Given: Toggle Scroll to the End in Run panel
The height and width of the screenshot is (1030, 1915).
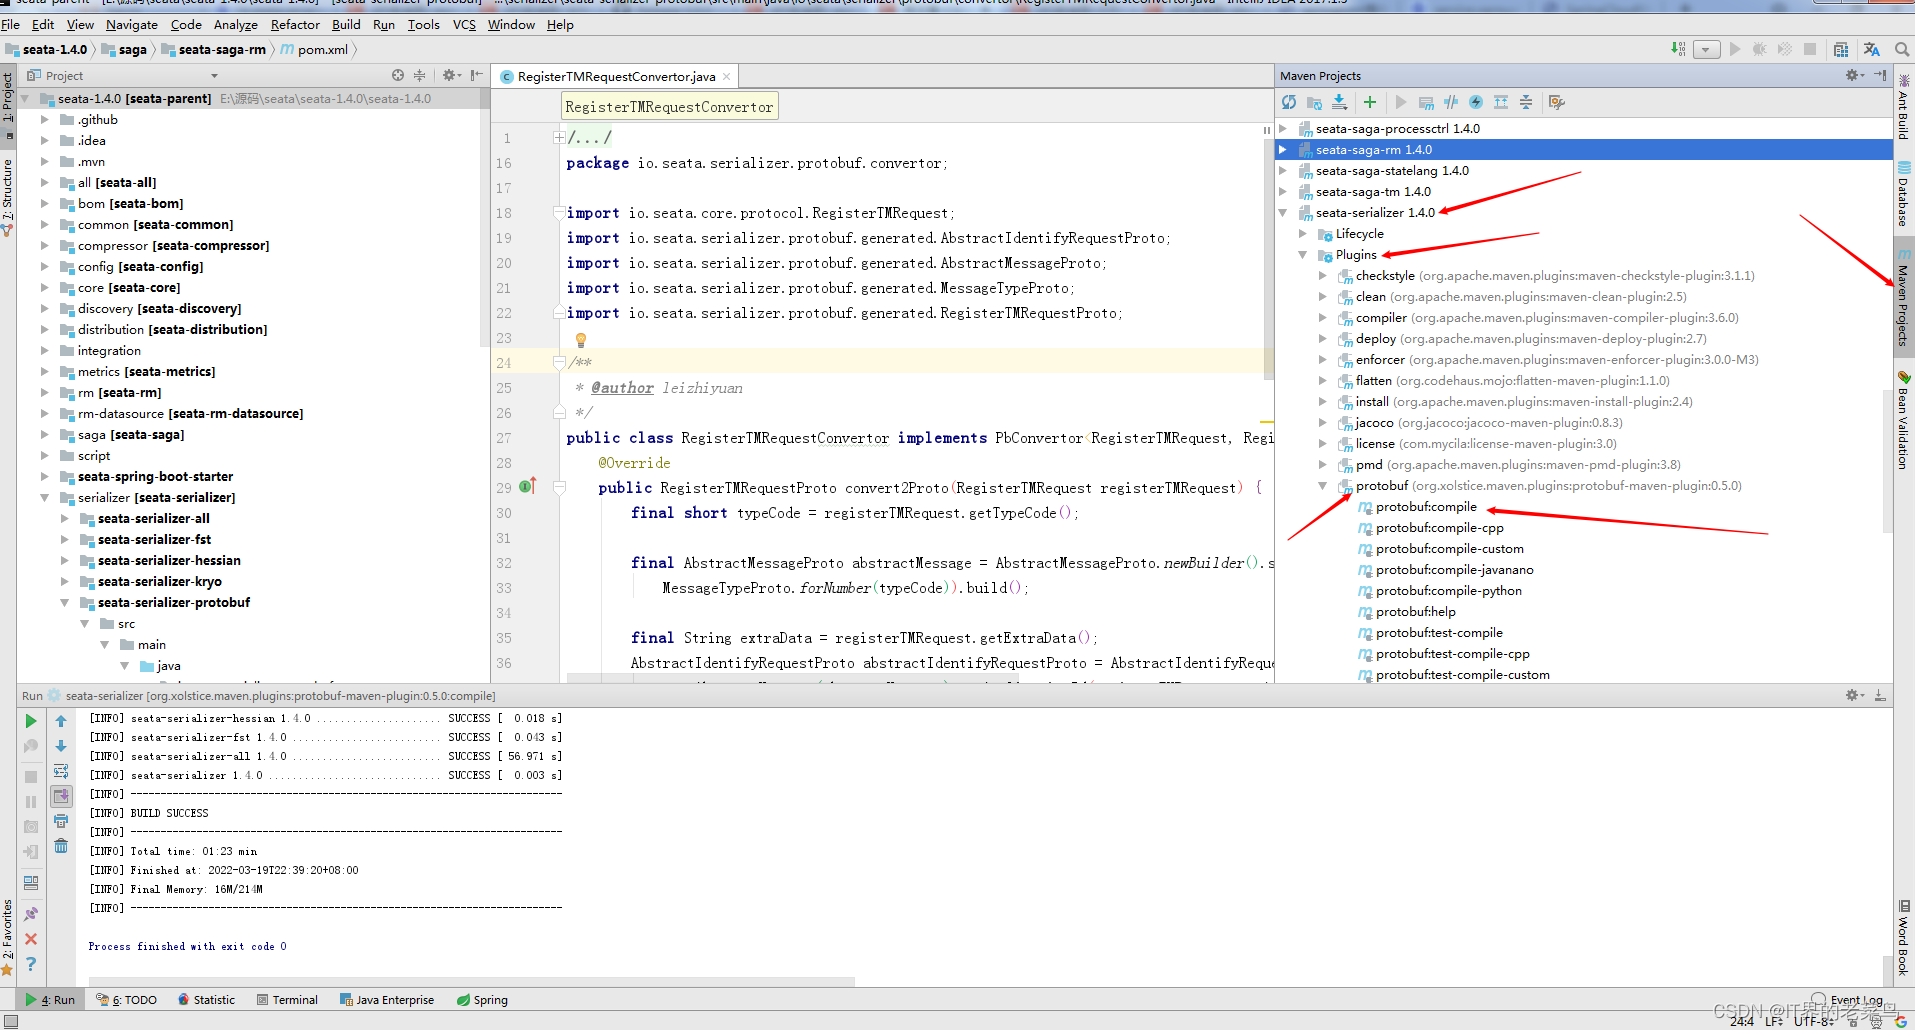Looking at the screenshot, I should pos(61,796).
